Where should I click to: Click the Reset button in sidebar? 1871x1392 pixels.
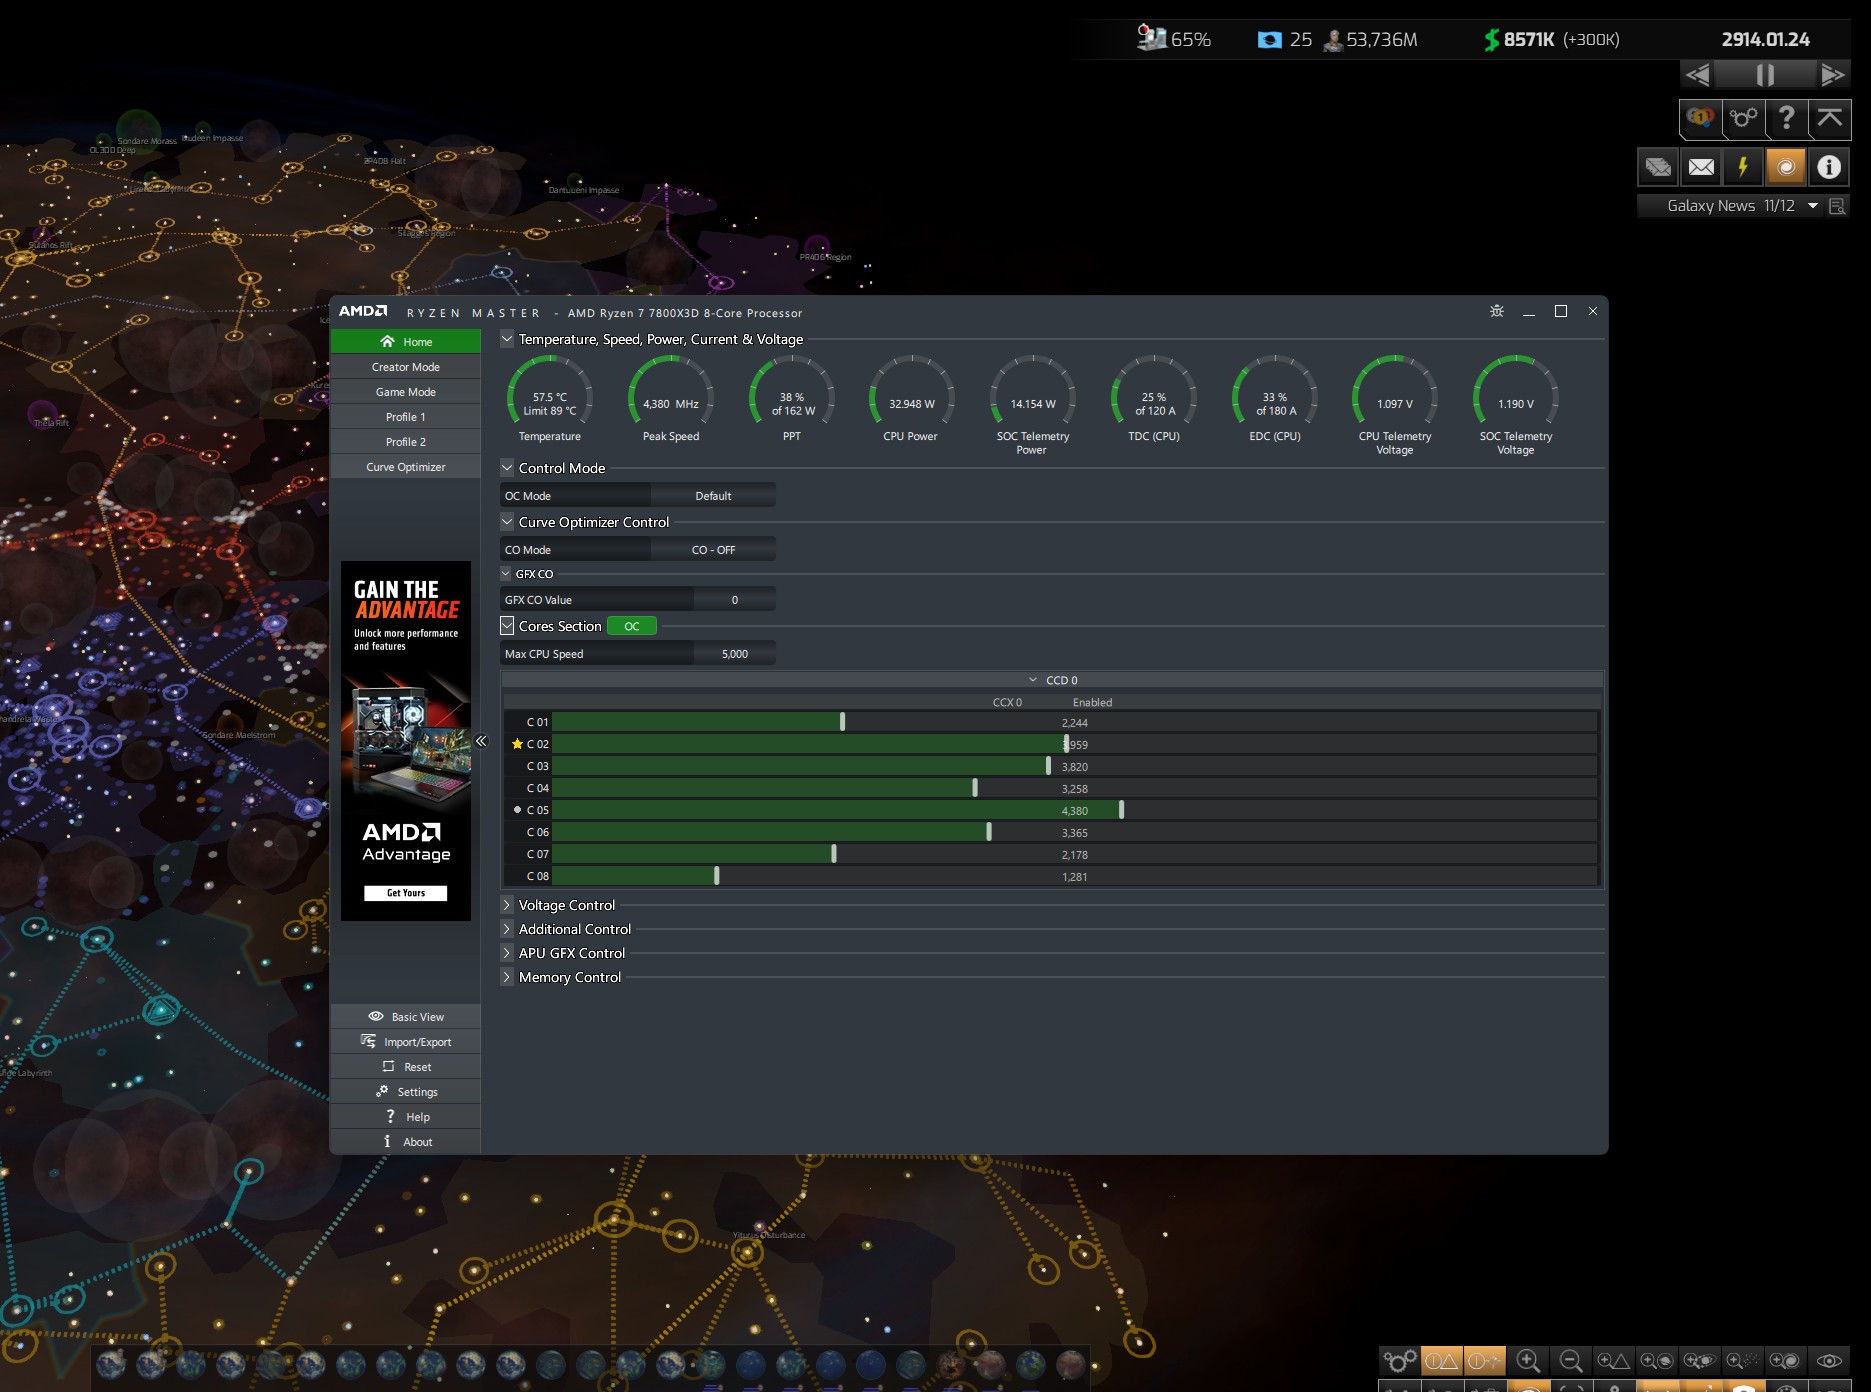pyautogui.click(x=406, y=1067)
